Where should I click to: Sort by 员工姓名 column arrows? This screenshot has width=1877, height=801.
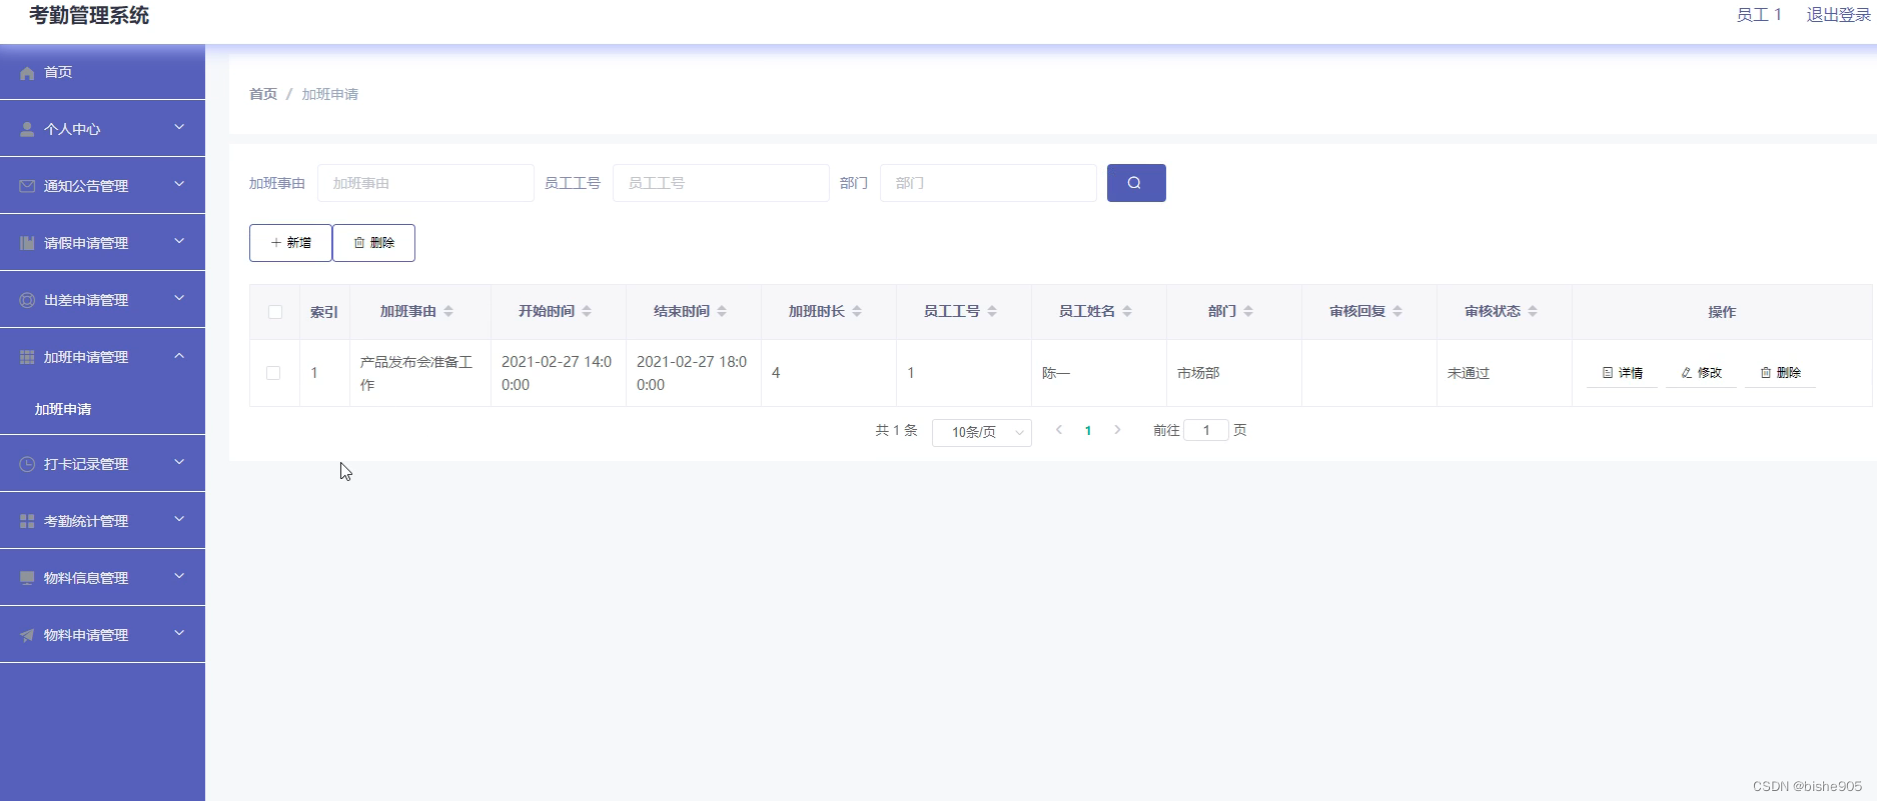tap(1127, 312)
